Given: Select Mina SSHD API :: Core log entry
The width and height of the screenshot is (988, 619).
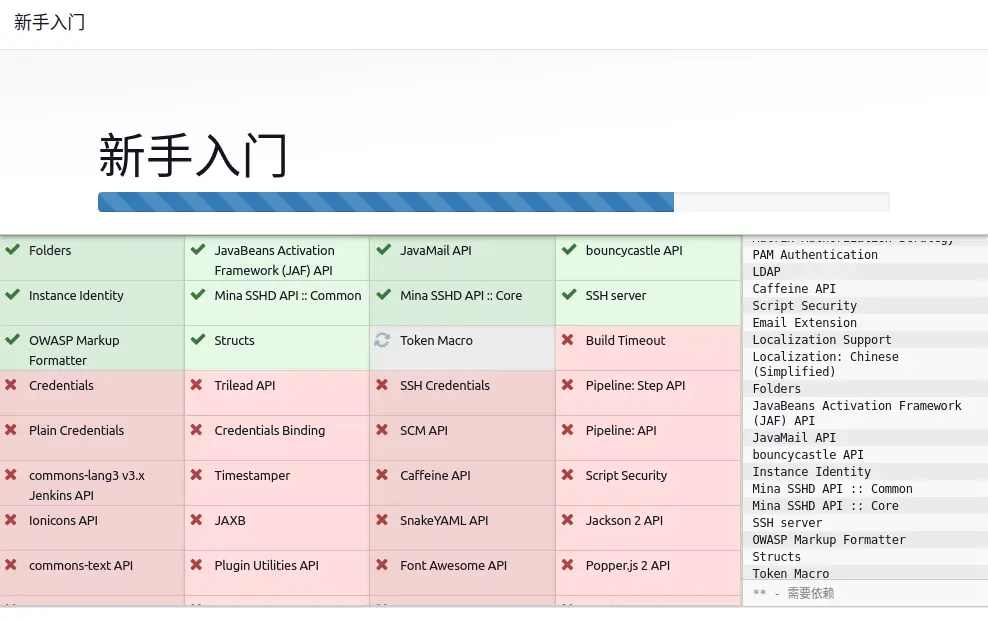Looking at the screenshot, I should click(825, 506).
